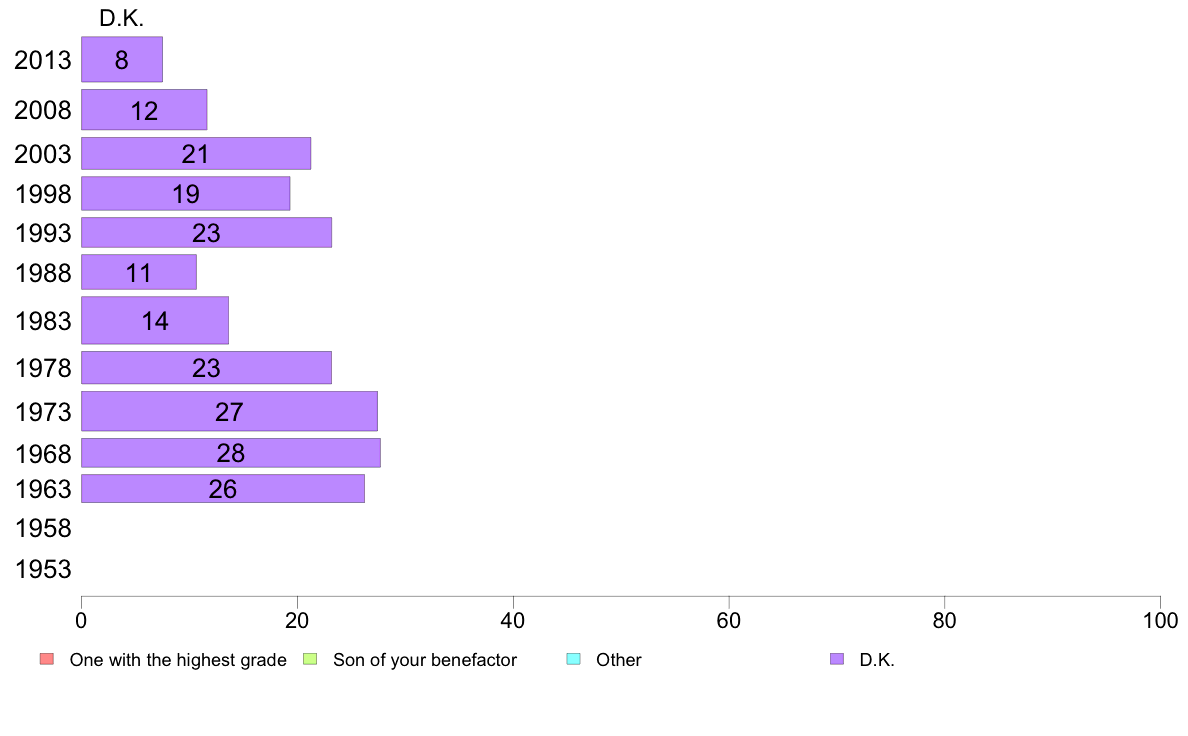1188x736 pixels.
Task: Click the 100 tick on the x-axis
Action: (x=1160, y=621)
